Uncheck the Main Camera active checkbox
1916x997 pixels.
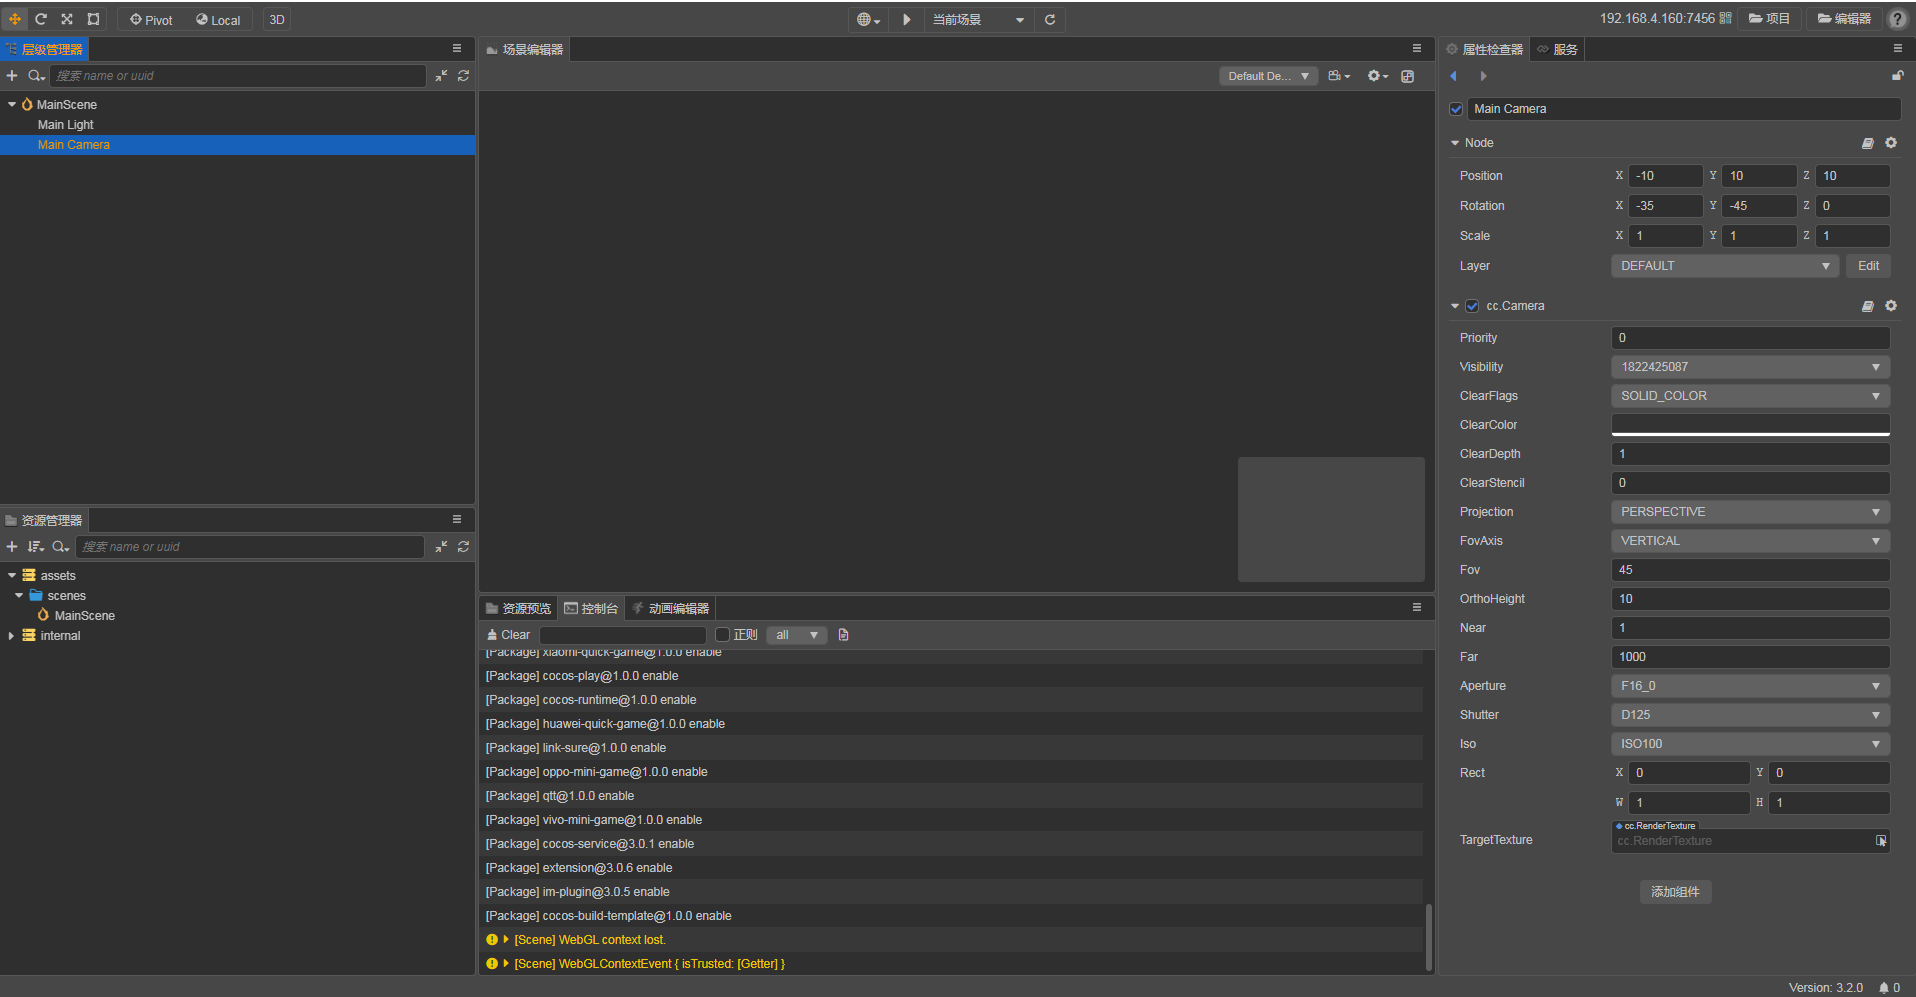coord(1456,109)
